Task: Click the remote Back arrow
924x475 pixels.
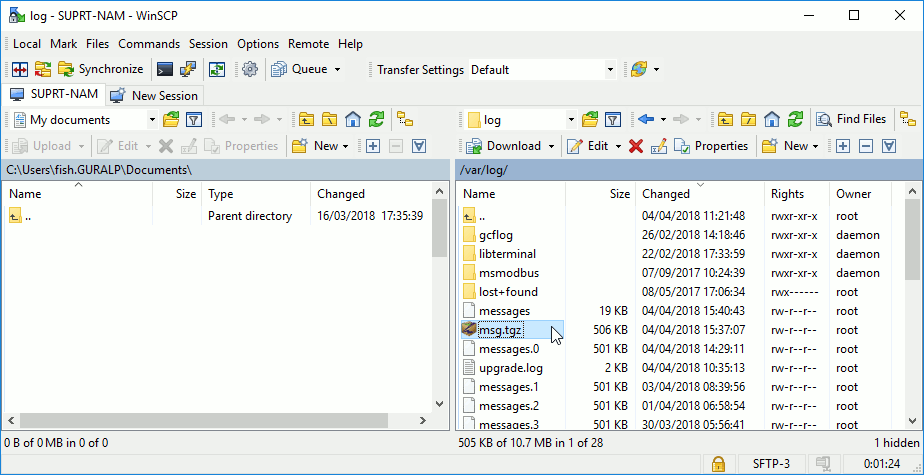Action: (646, 120)
